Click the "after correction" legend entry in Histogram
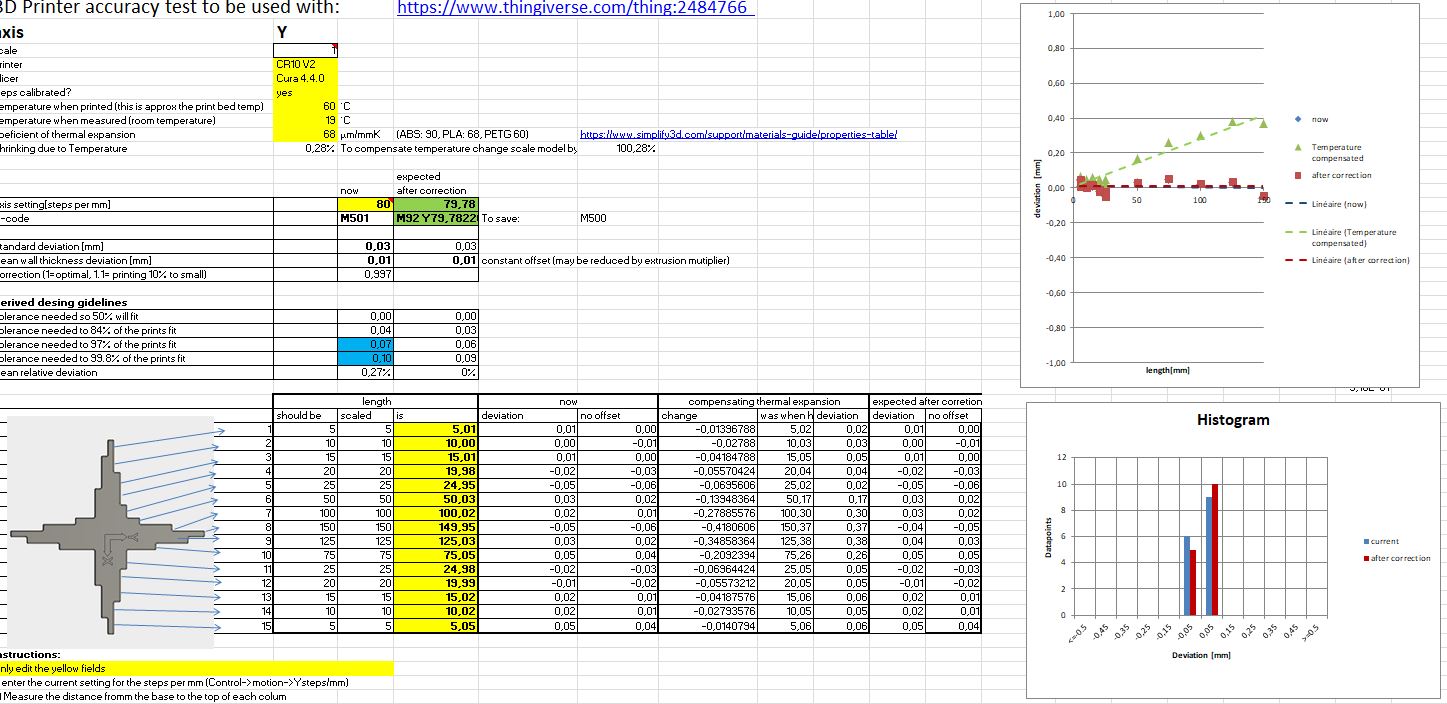1447x704 pixels. click(x=1397, y=558)
